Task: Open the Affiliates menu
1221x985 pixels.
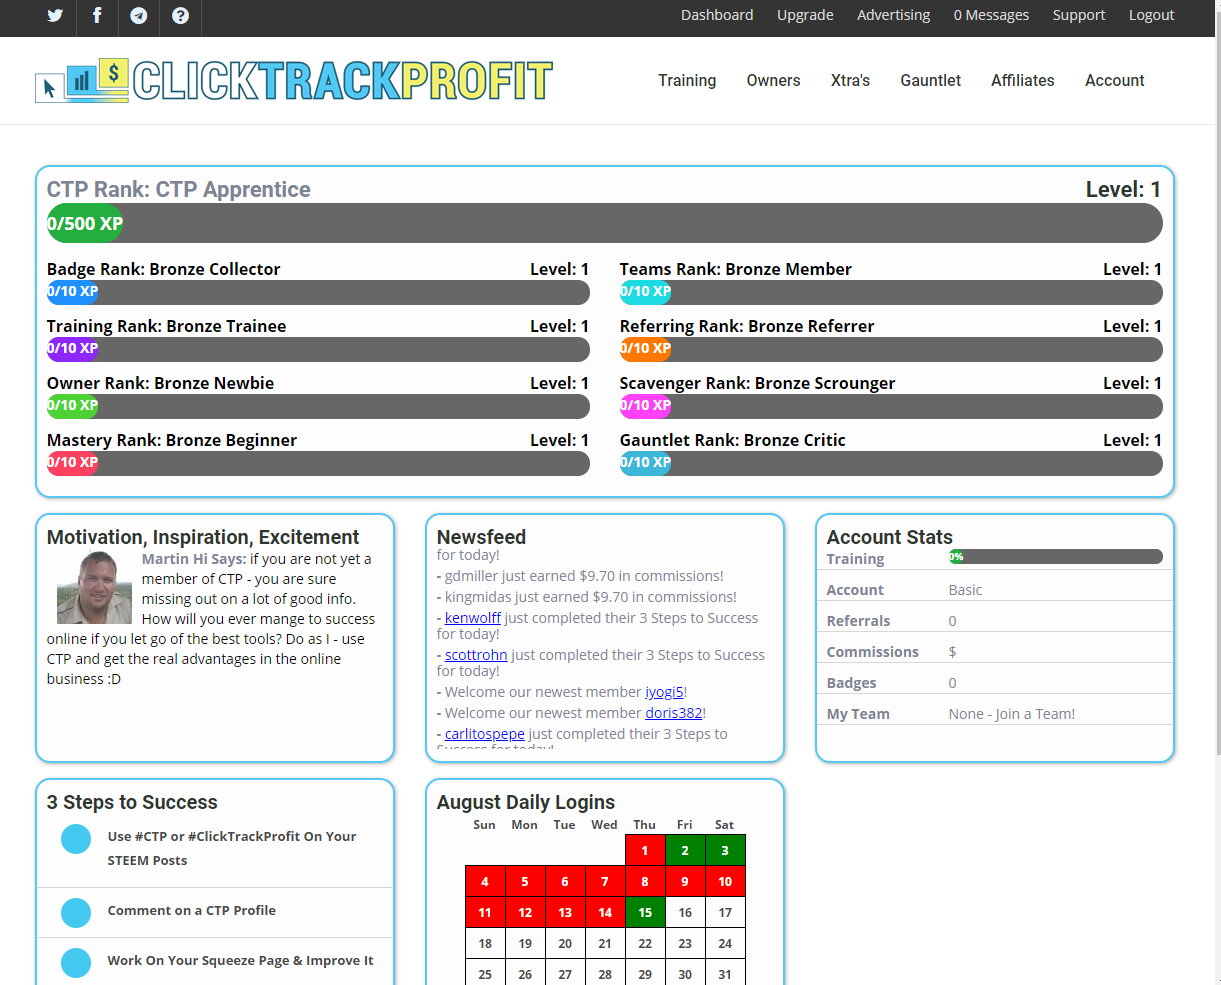Action: click(1022, 80)
